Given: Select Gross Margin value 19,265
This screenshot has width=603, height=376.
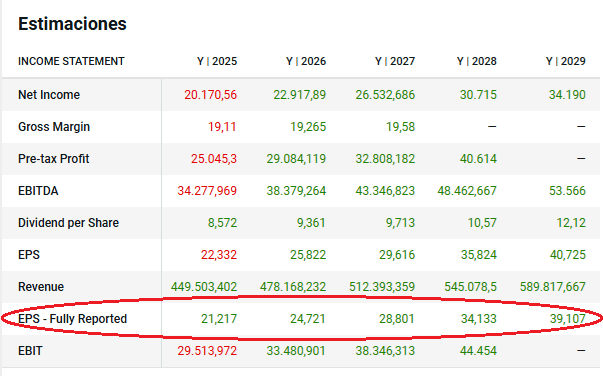Looking at the screenshot, I should coord(308,126).
